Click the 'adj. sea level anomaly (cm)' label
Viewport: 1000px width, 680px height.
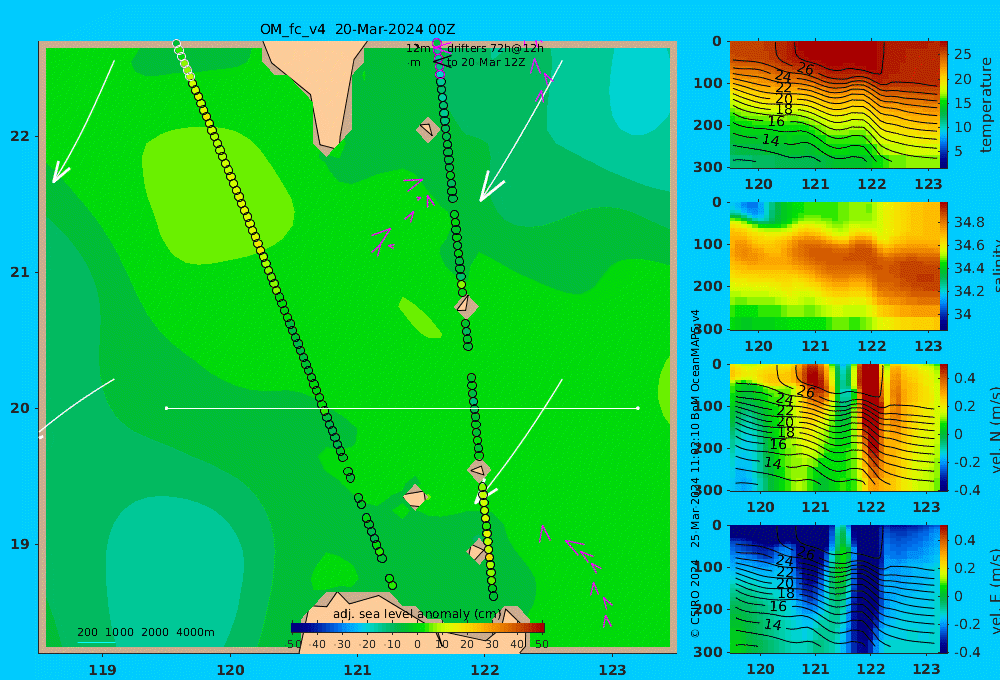(x=417, y=614)
